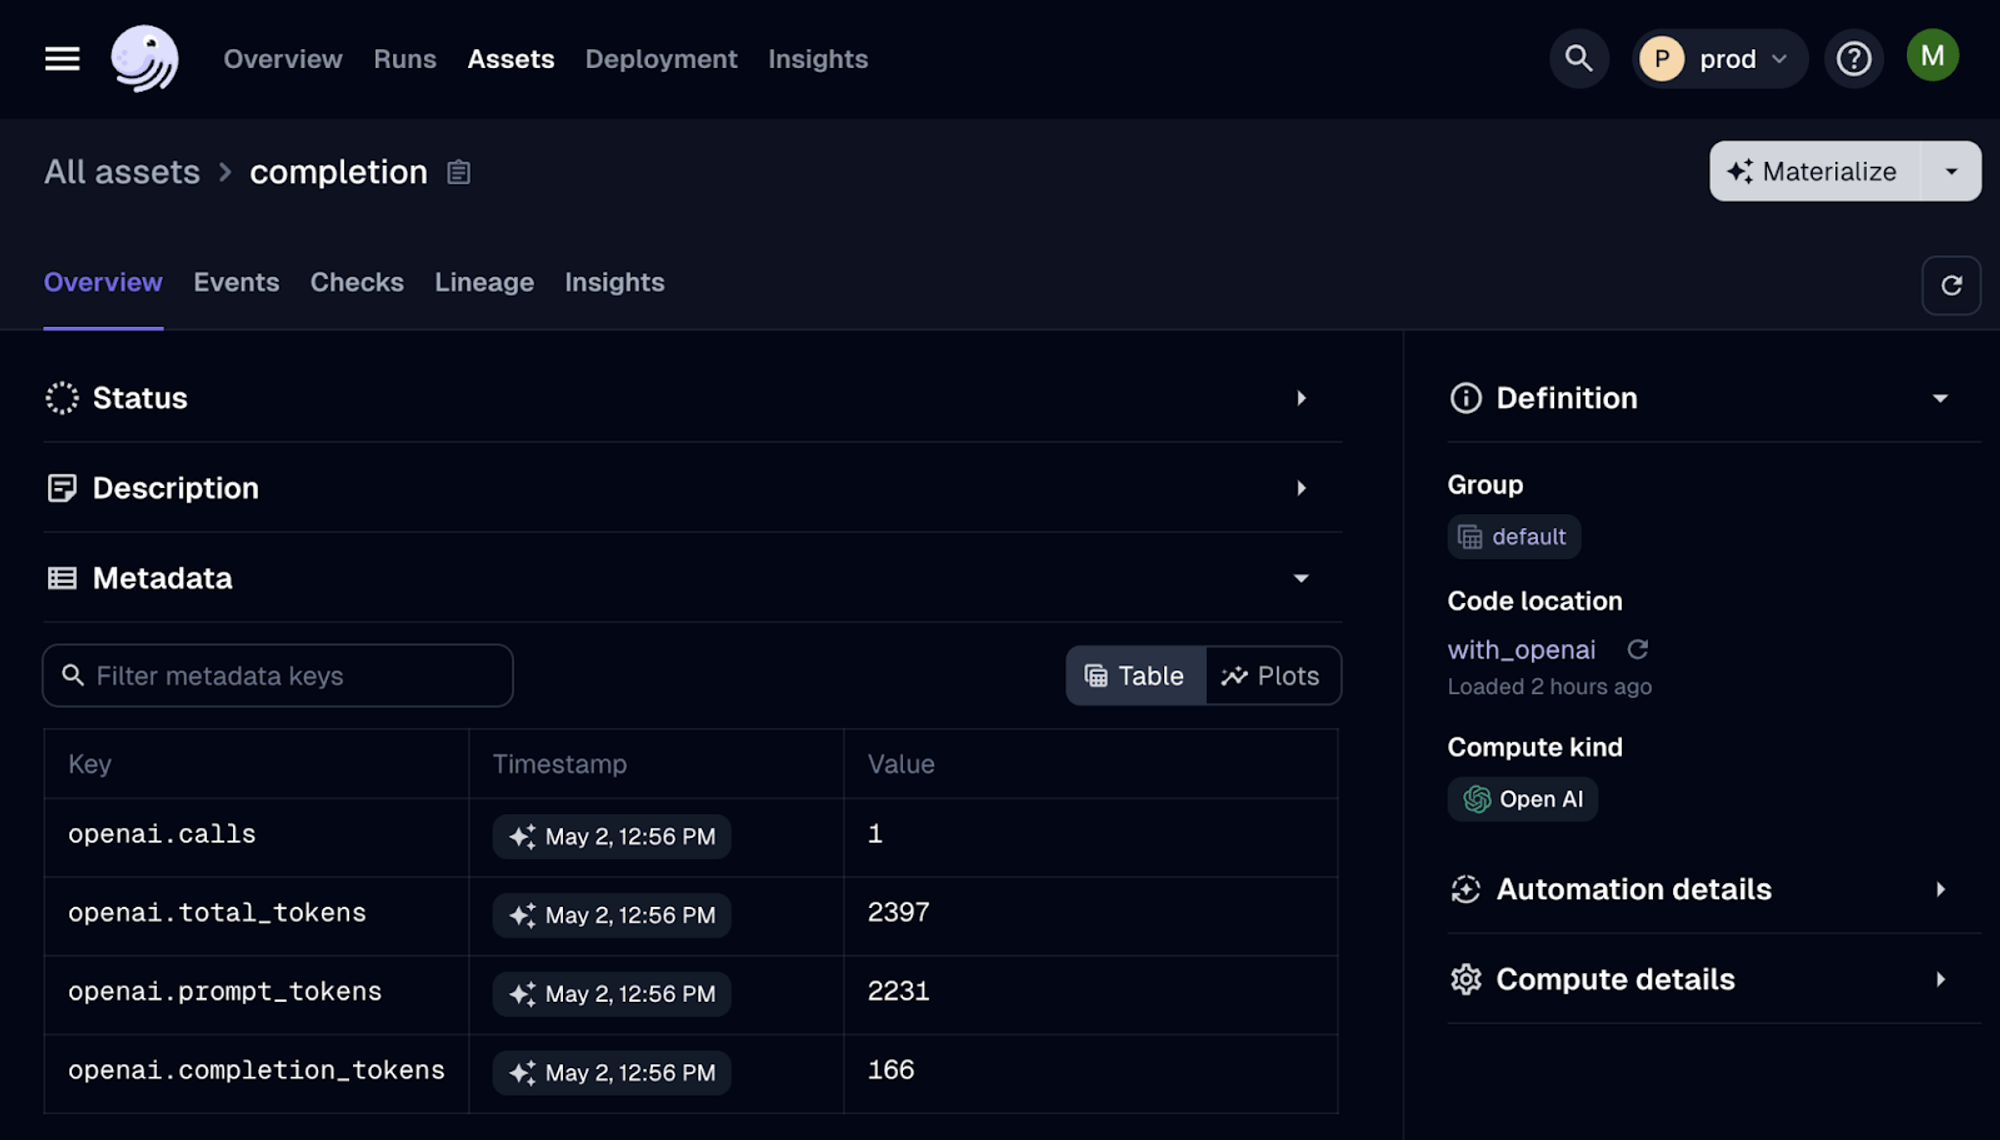Click the value 2397
2000x1140 pixels.
(898, 912)
